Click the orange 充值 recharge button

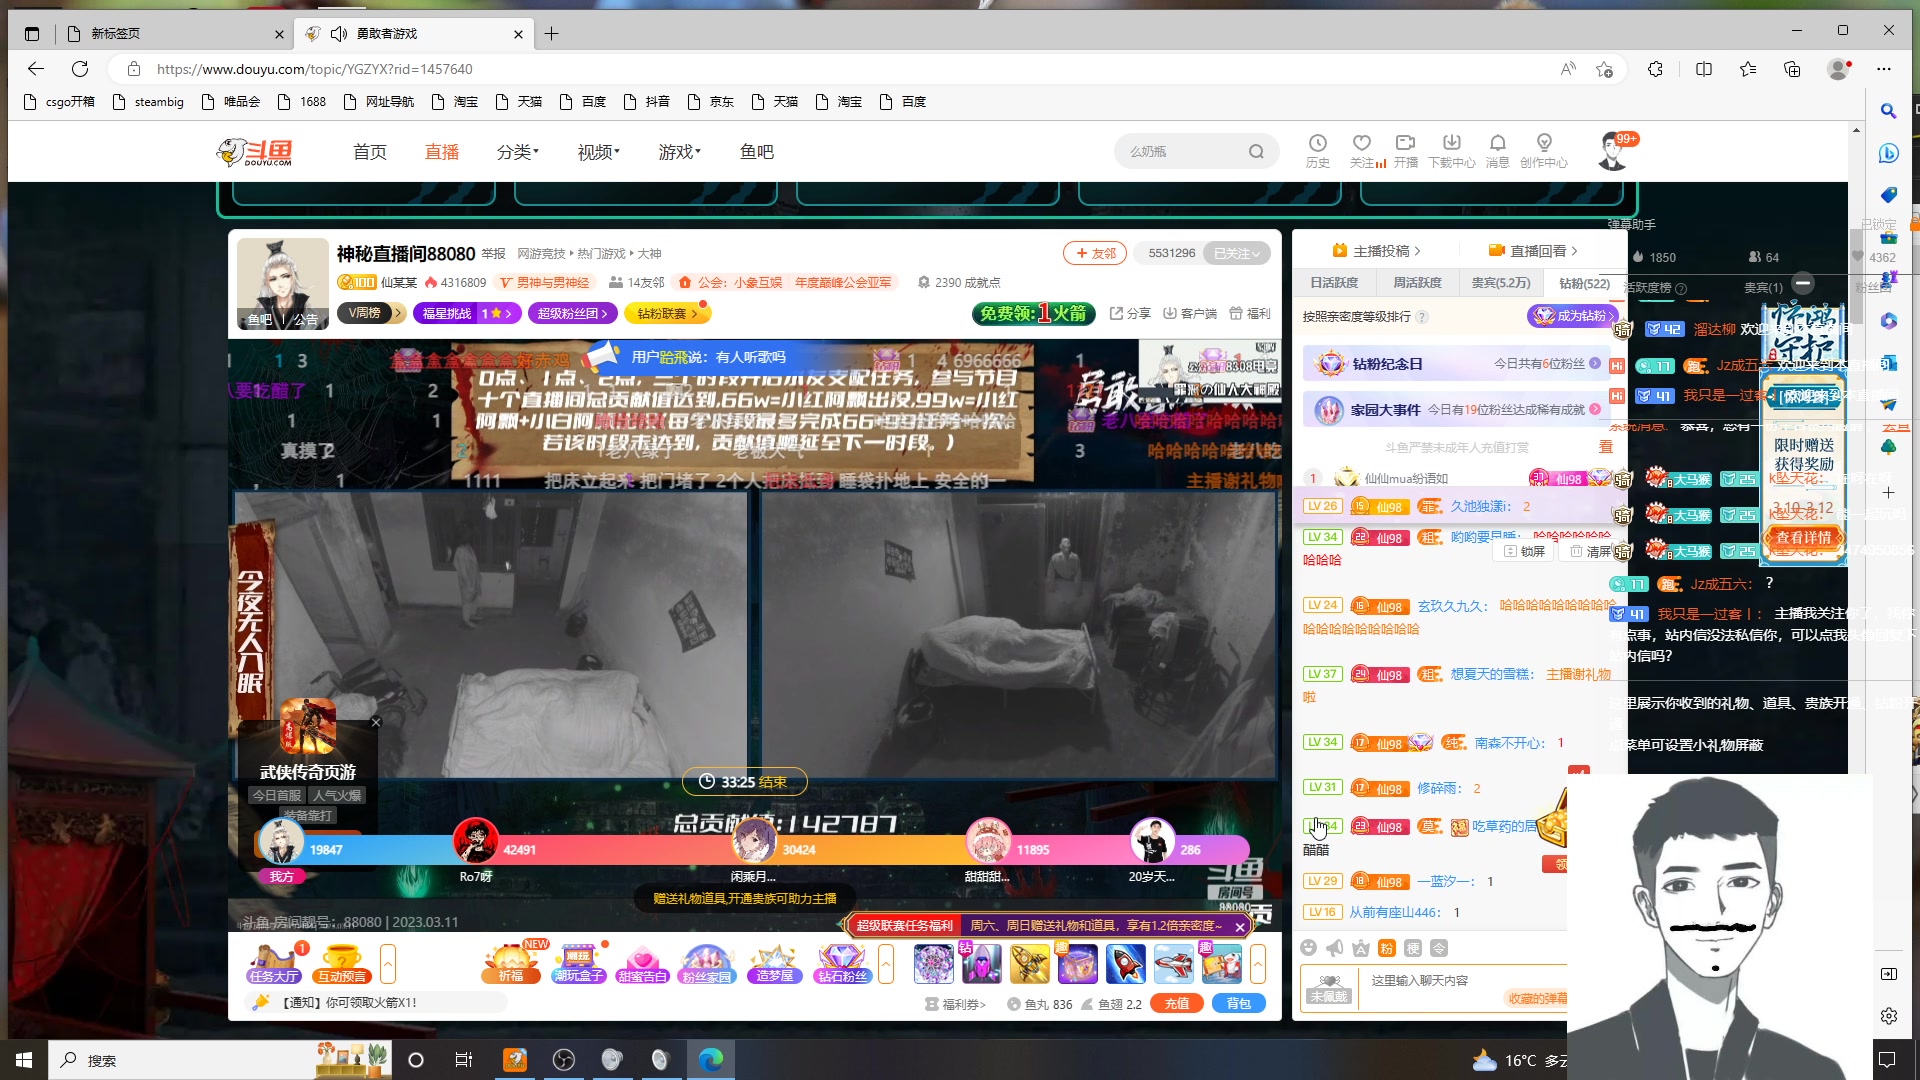point(1177,1004)
